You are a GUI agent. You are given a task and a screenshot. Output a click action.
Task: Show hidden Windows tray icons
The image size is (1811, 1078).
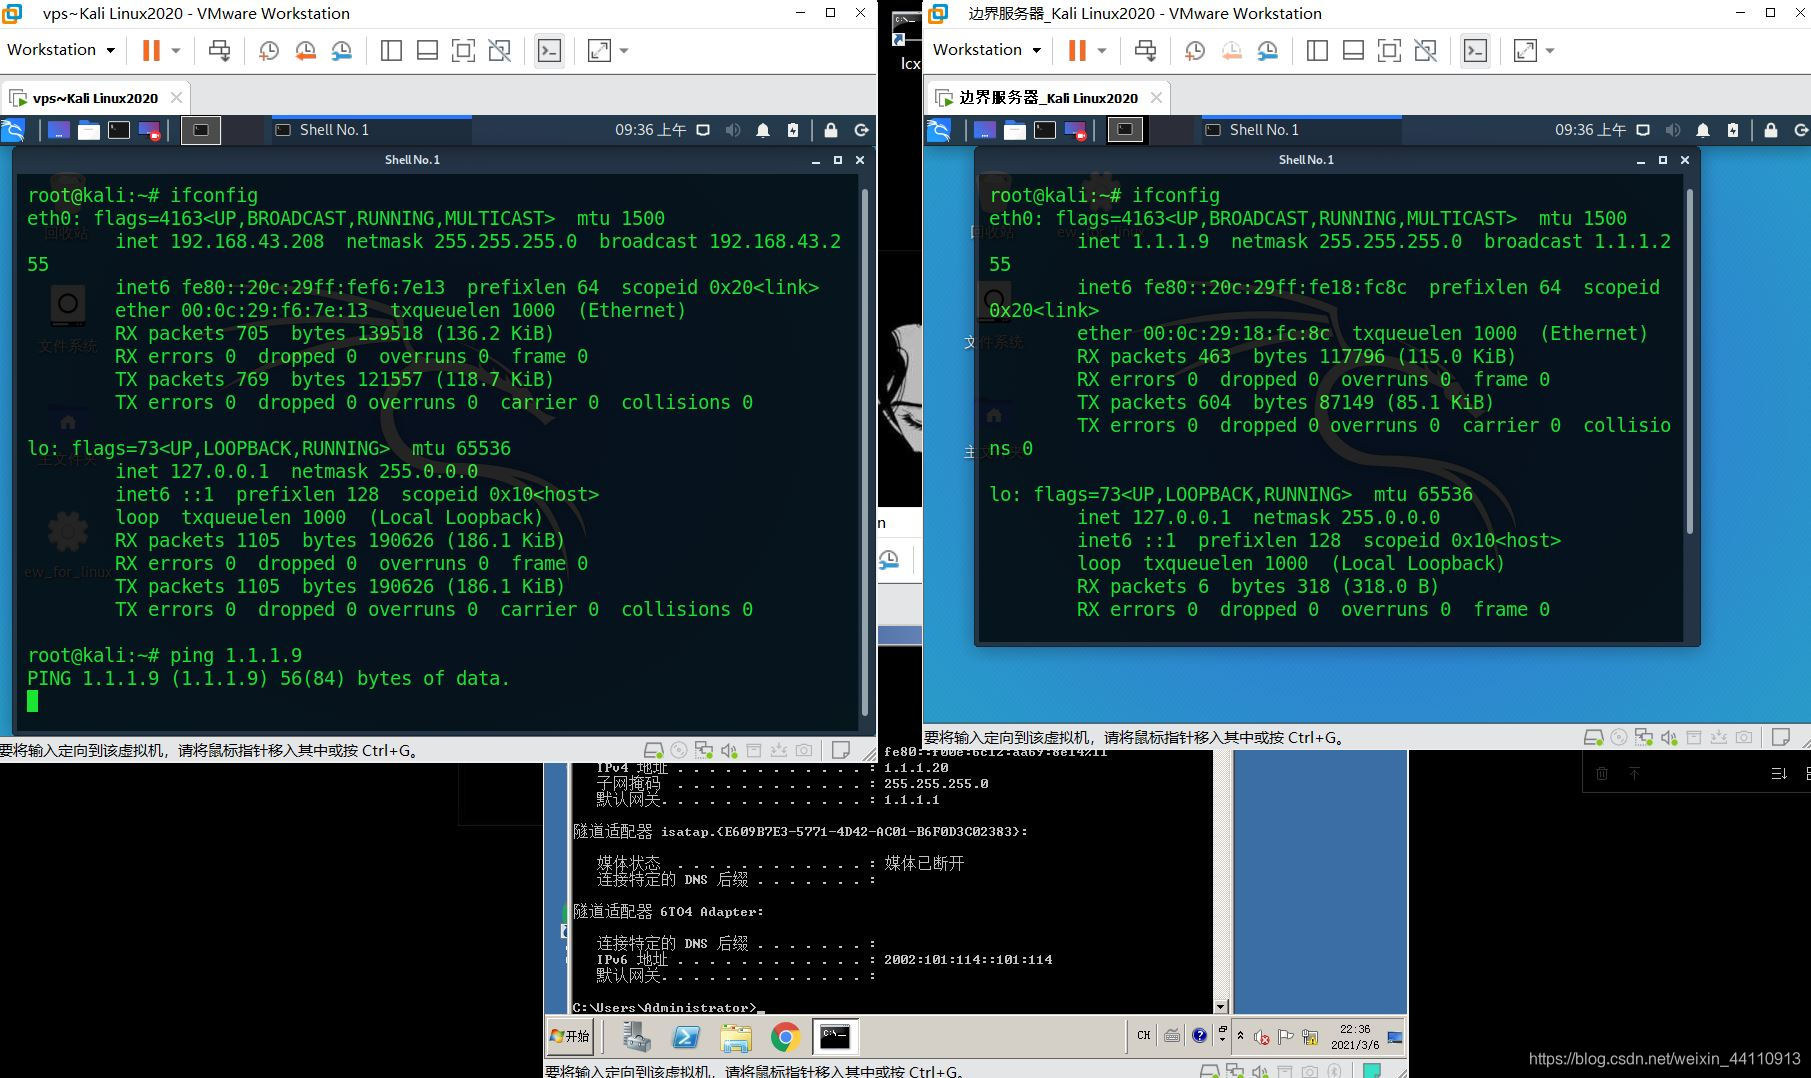pyautogui.click(x=1241, y=1036)
